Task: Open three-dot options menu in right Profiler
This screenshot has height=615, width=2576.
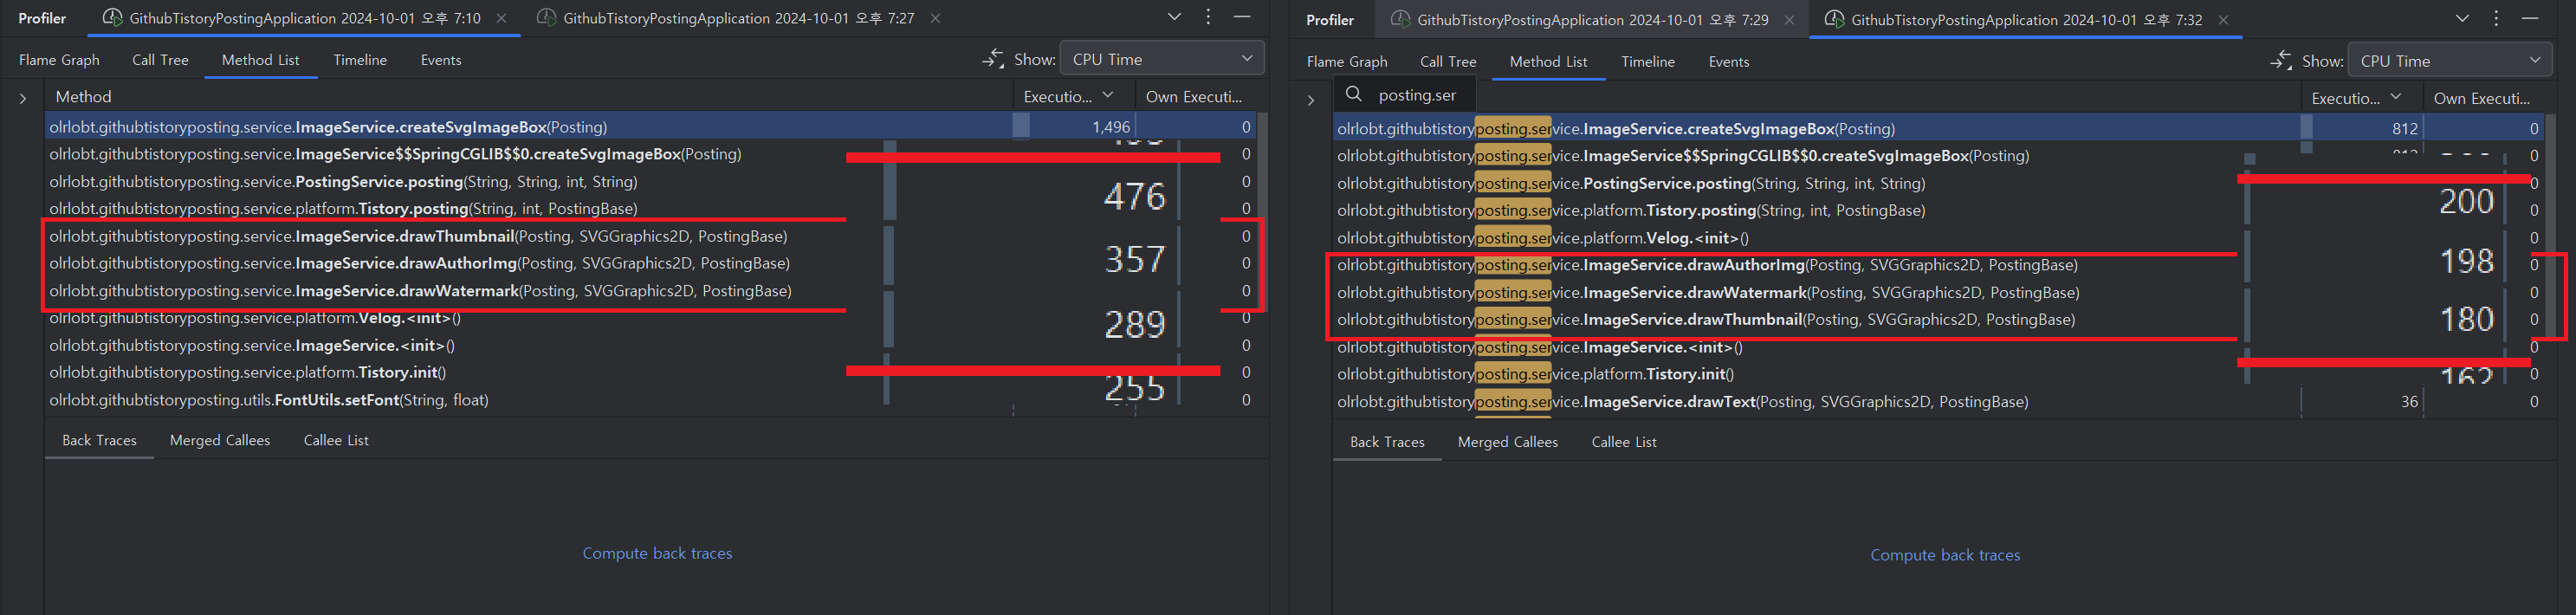Action: click(x=2496, y=19)
